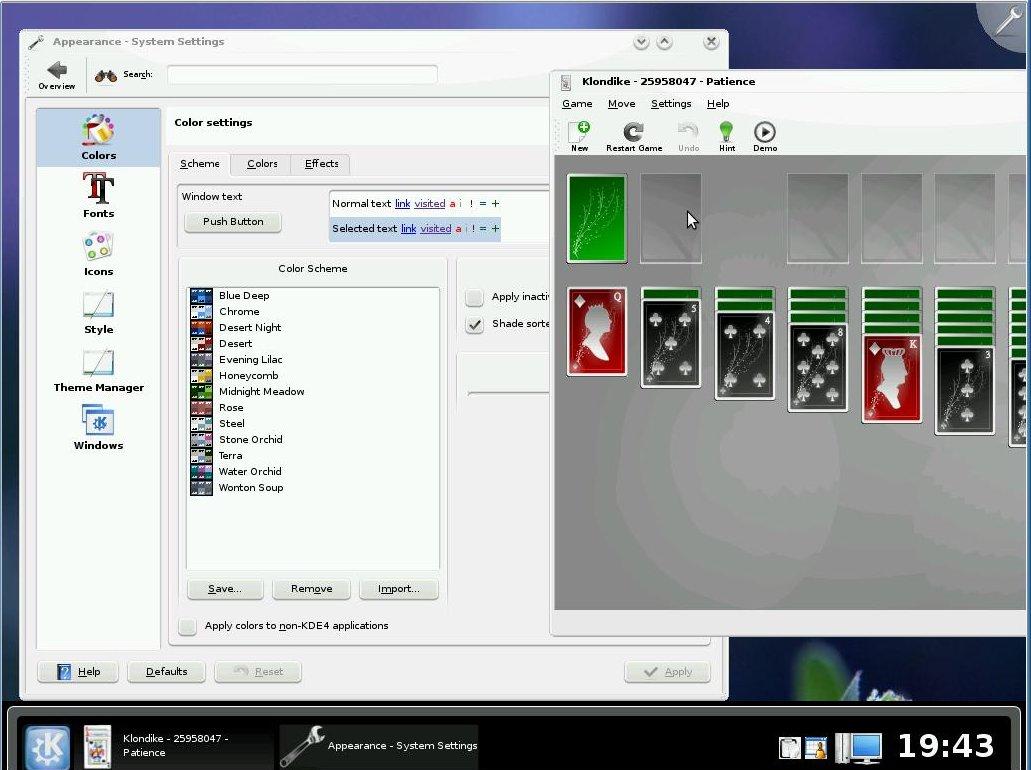This screenshot has height=770, width=1031.
Task: Click the Reset button
Action: coord(258,672)
